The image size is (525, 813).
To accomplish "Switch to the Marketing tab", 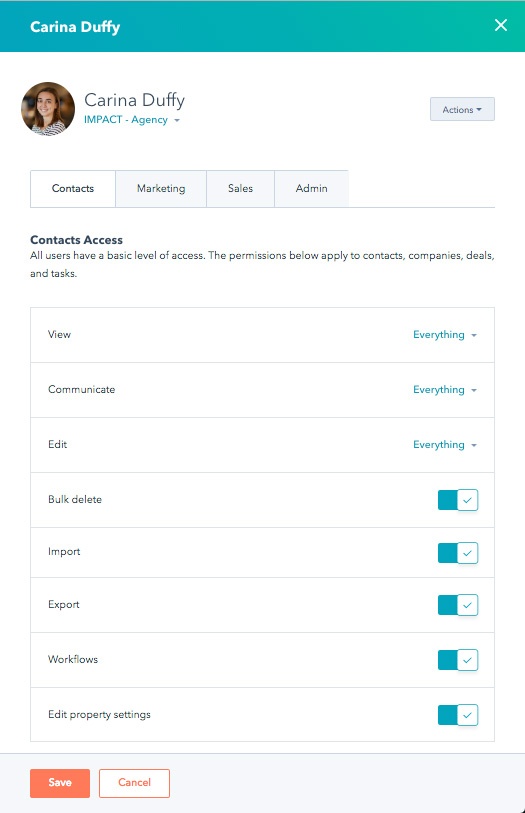I will pos(161,189).
